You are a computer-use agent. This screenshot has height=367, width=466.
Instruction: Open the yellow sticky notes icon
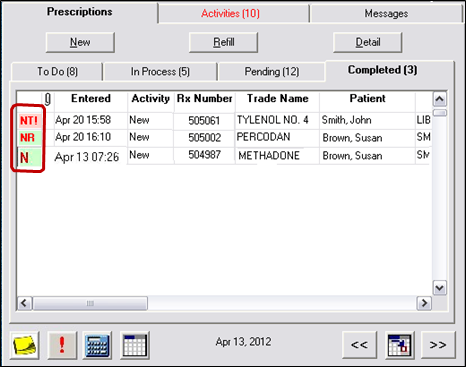pyautogui.click(x=24, y=345)
